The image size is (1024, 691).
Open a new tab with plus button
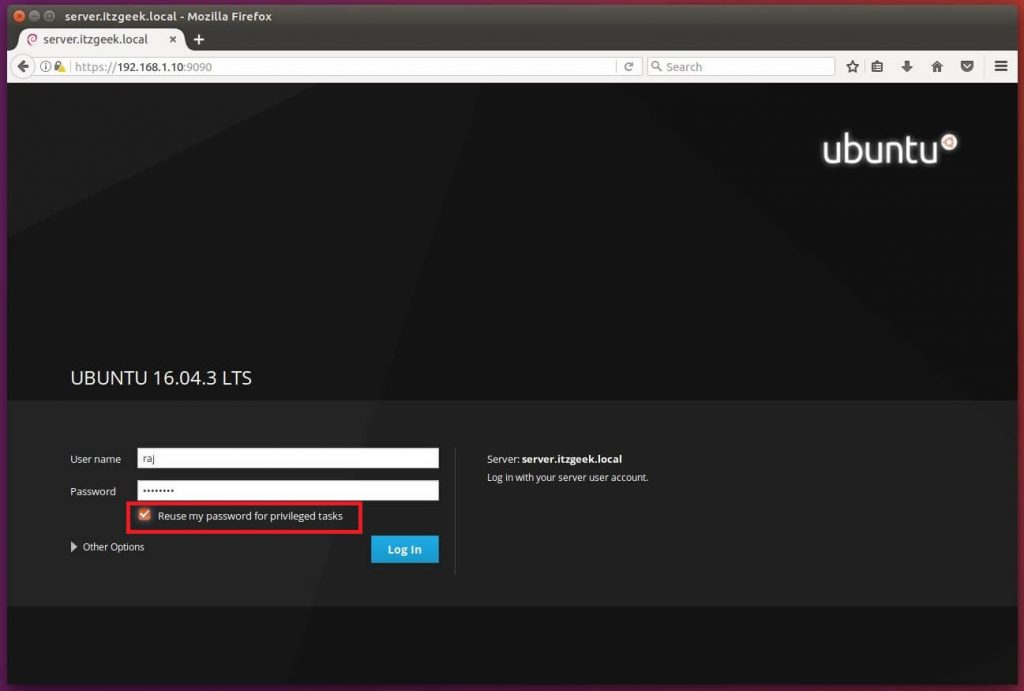coord(199,40)
